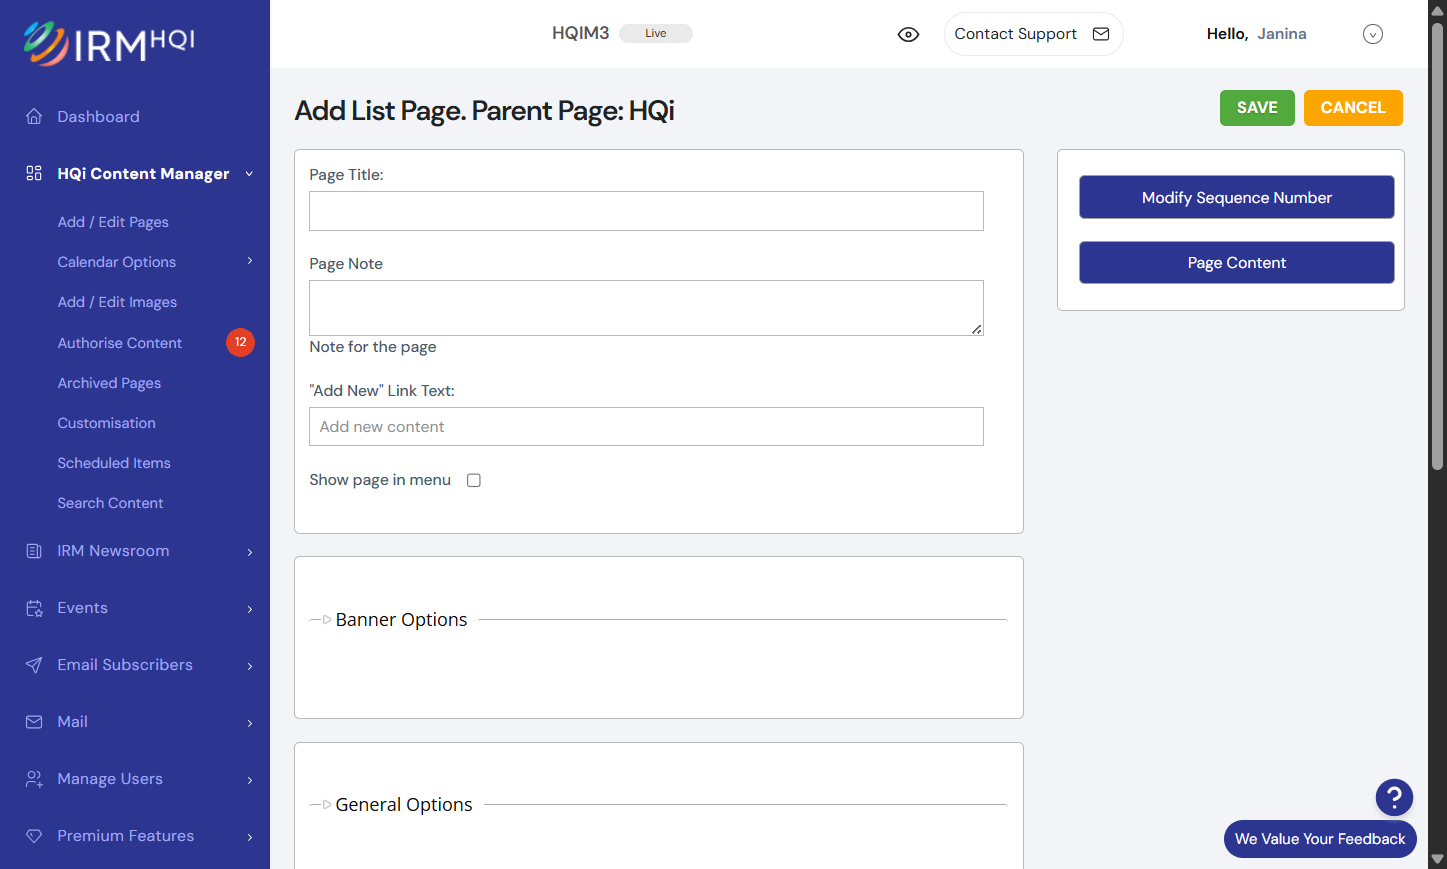Open Scheduled Items menu item

pyautogui.click(x=114, y=463)
